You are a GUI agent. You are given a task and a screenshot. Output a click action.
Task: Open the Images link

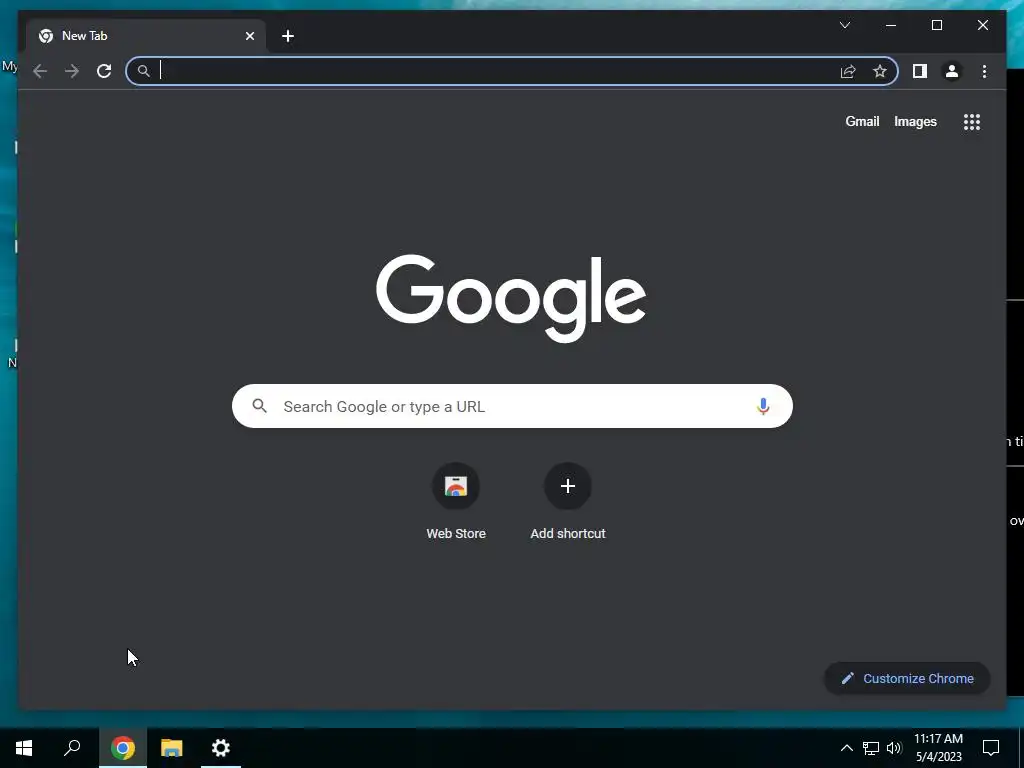(915, 121)
